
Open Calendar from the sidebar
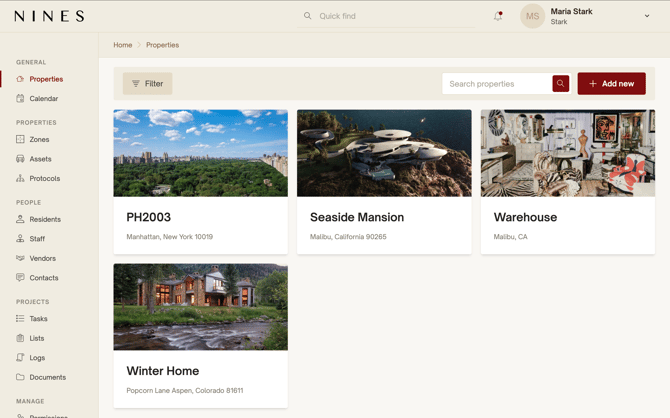pyautogui.click(x=43, y=99)
